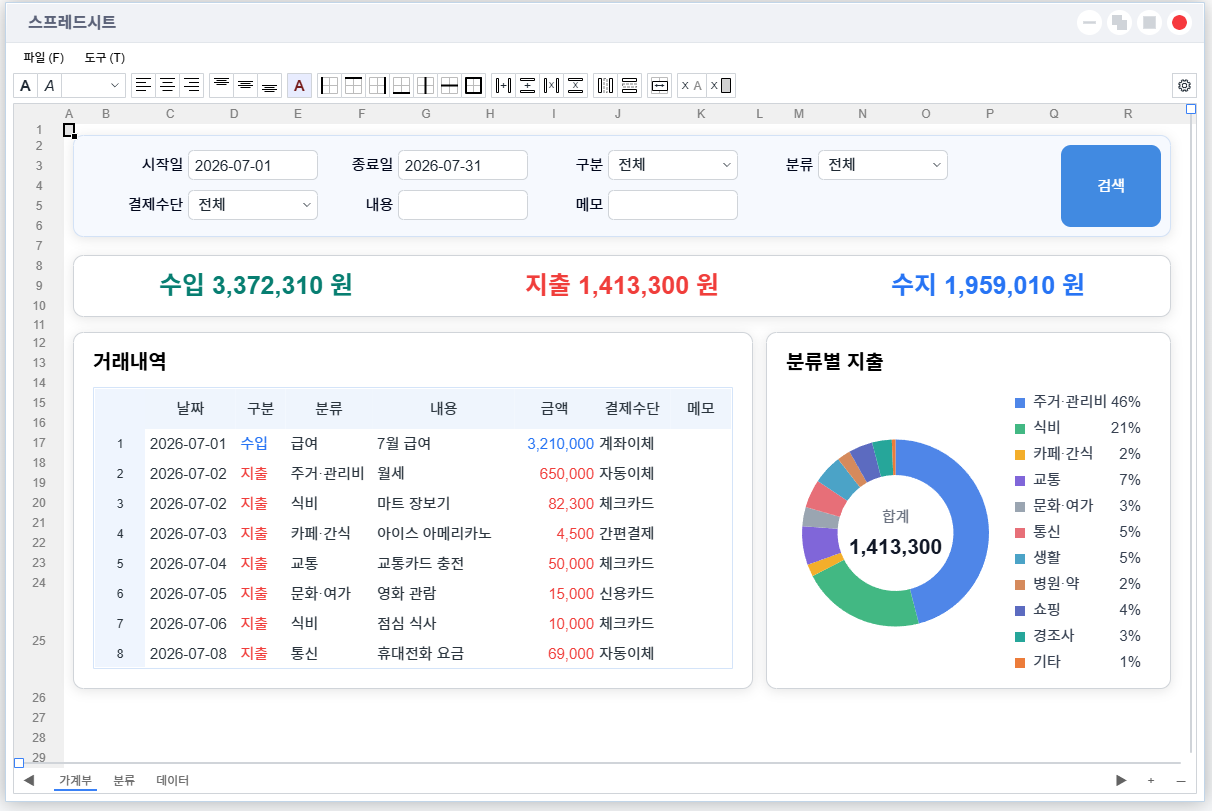Click the blue 검색 button
This screenshot has width=1212, height=811.
point(1111,186)
